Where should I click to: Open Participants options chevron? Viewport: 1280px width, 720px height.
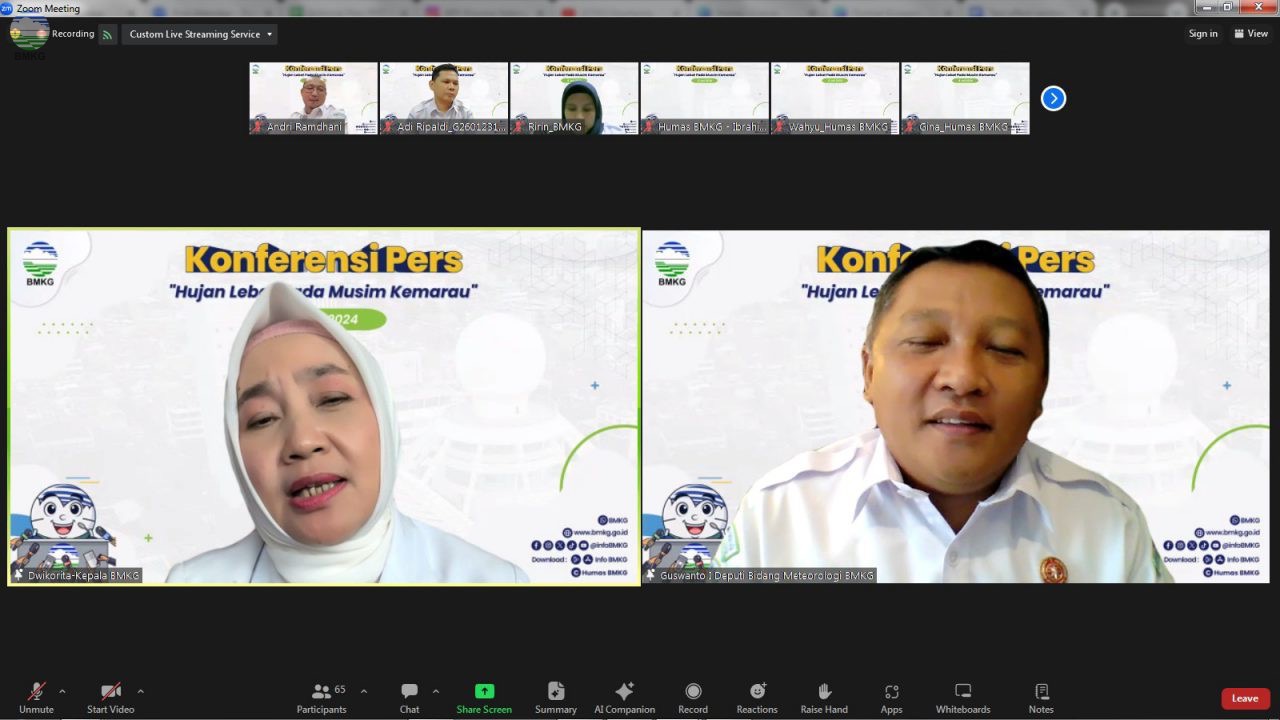[x=363, y=690]
